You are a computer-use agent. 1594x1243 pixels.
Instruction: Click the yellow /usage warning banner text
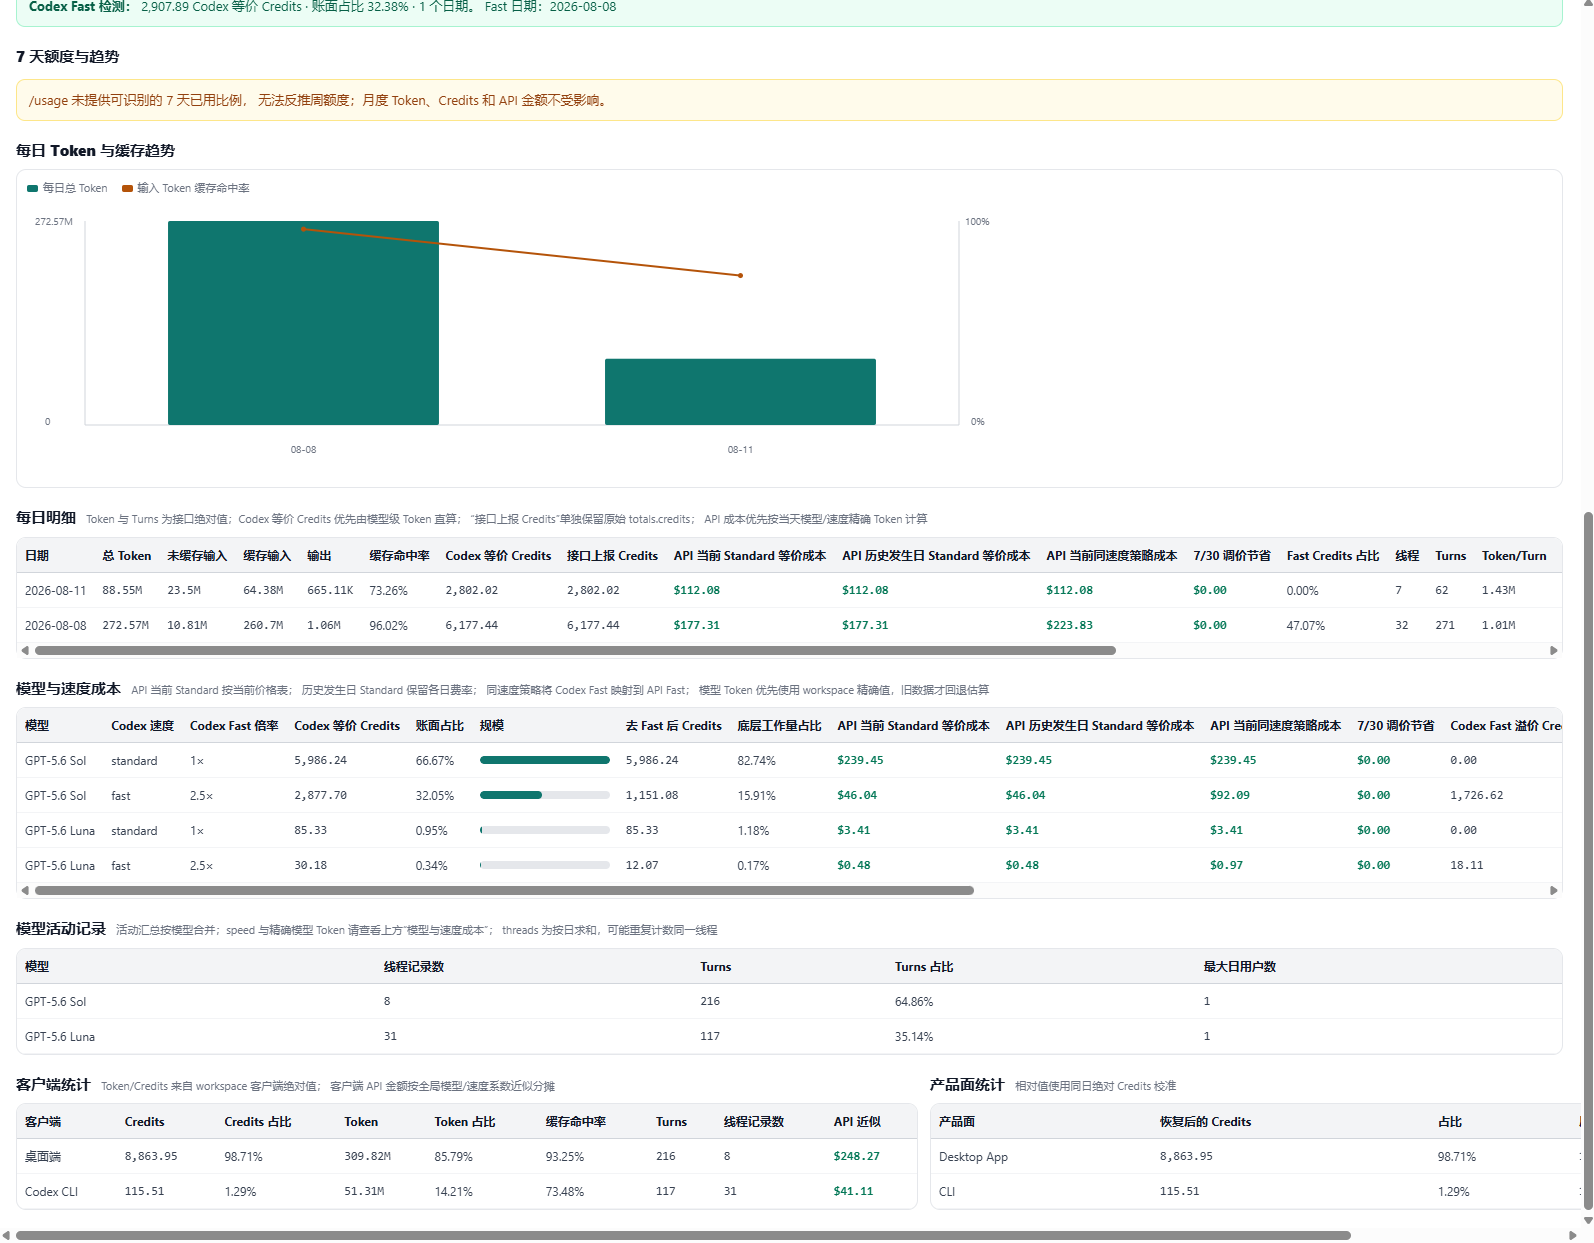coord(319,100)
